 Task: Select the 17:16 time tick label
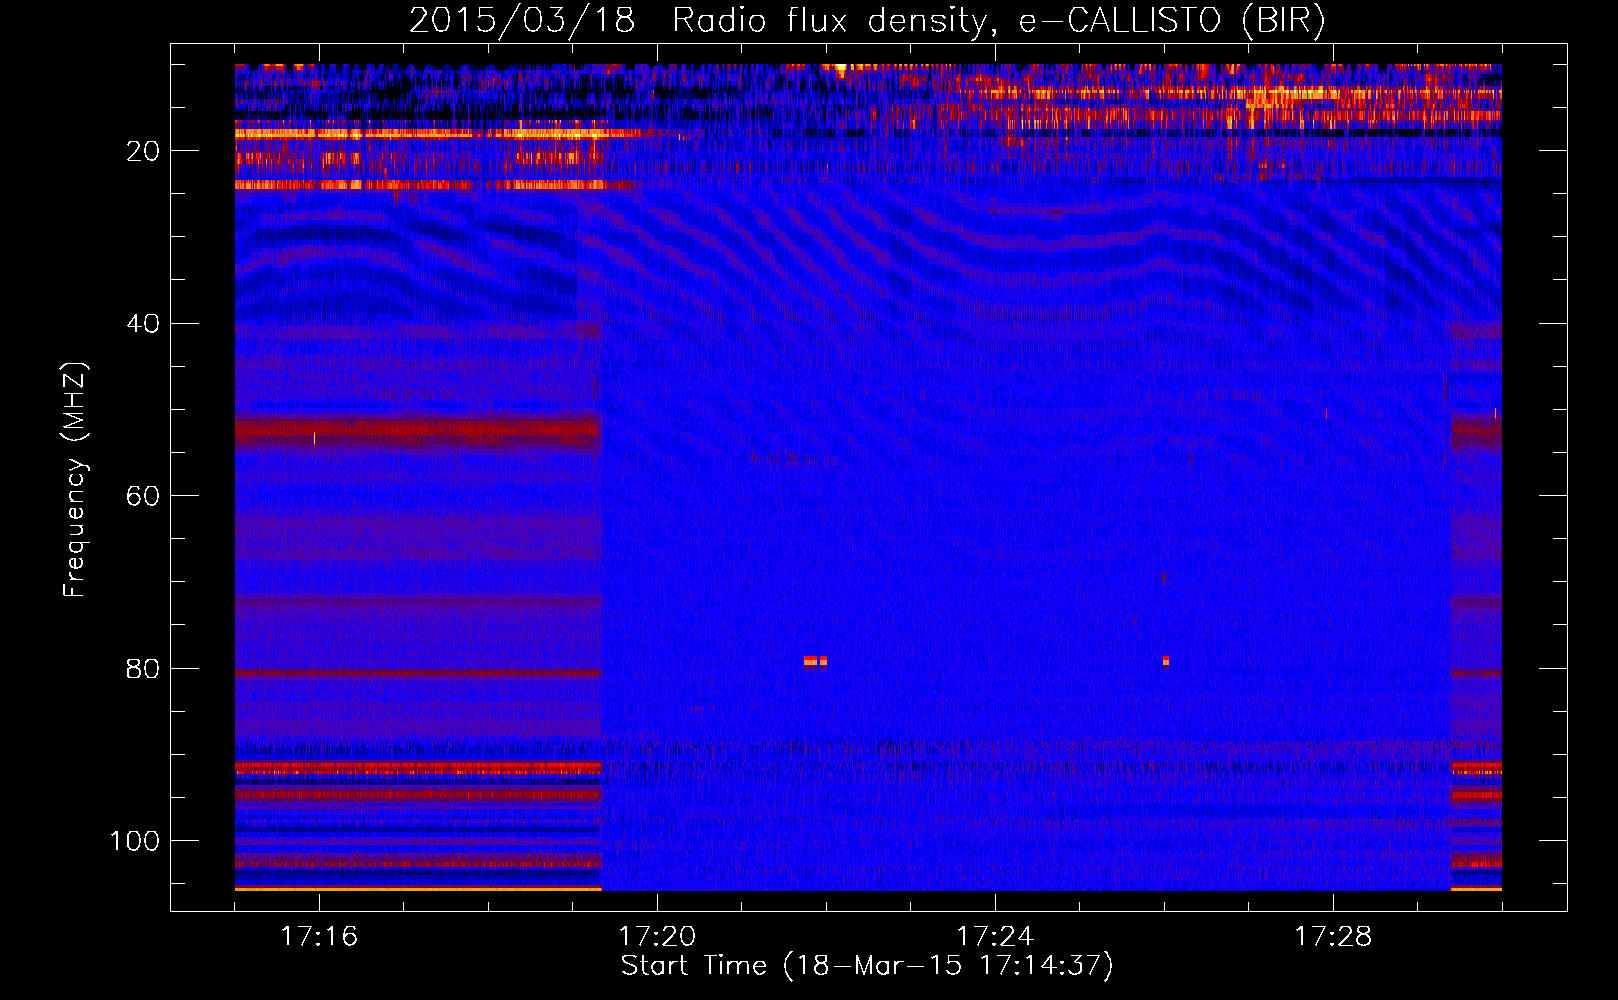(319, 936)
